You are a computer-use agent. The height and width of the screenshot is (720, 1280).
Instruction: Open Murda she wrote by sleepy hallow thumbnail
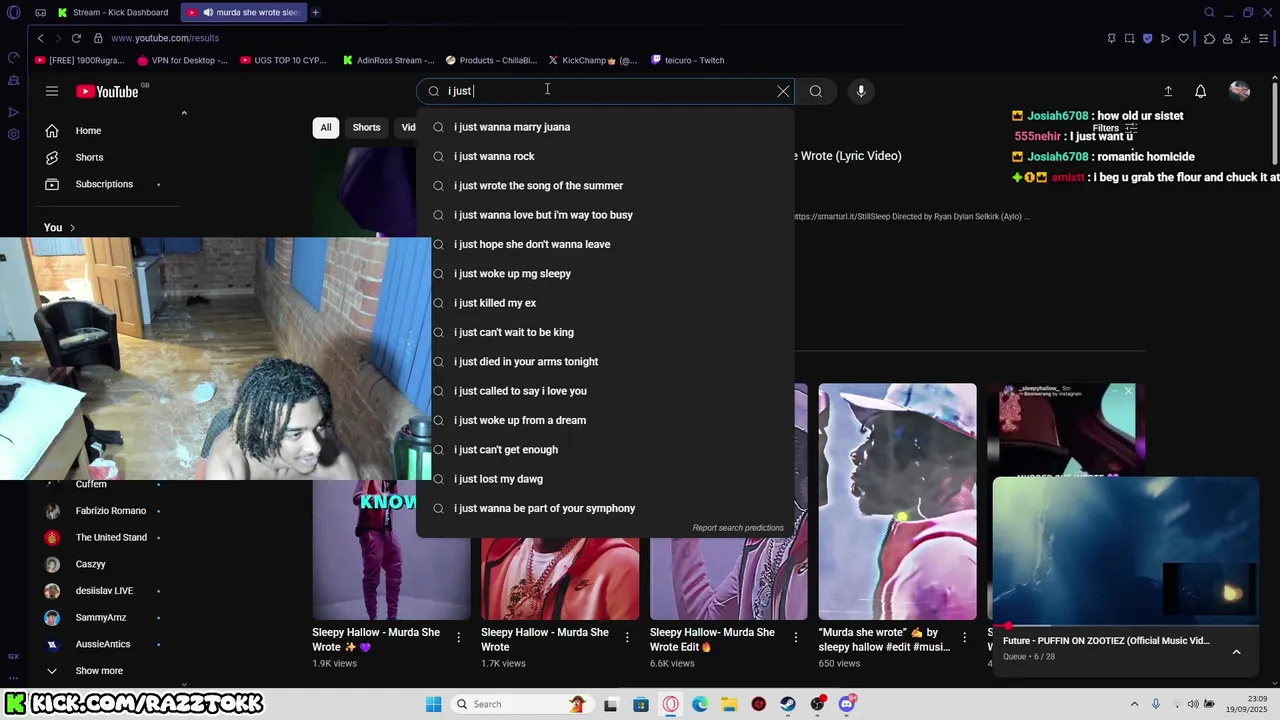[x=897, y=501]
